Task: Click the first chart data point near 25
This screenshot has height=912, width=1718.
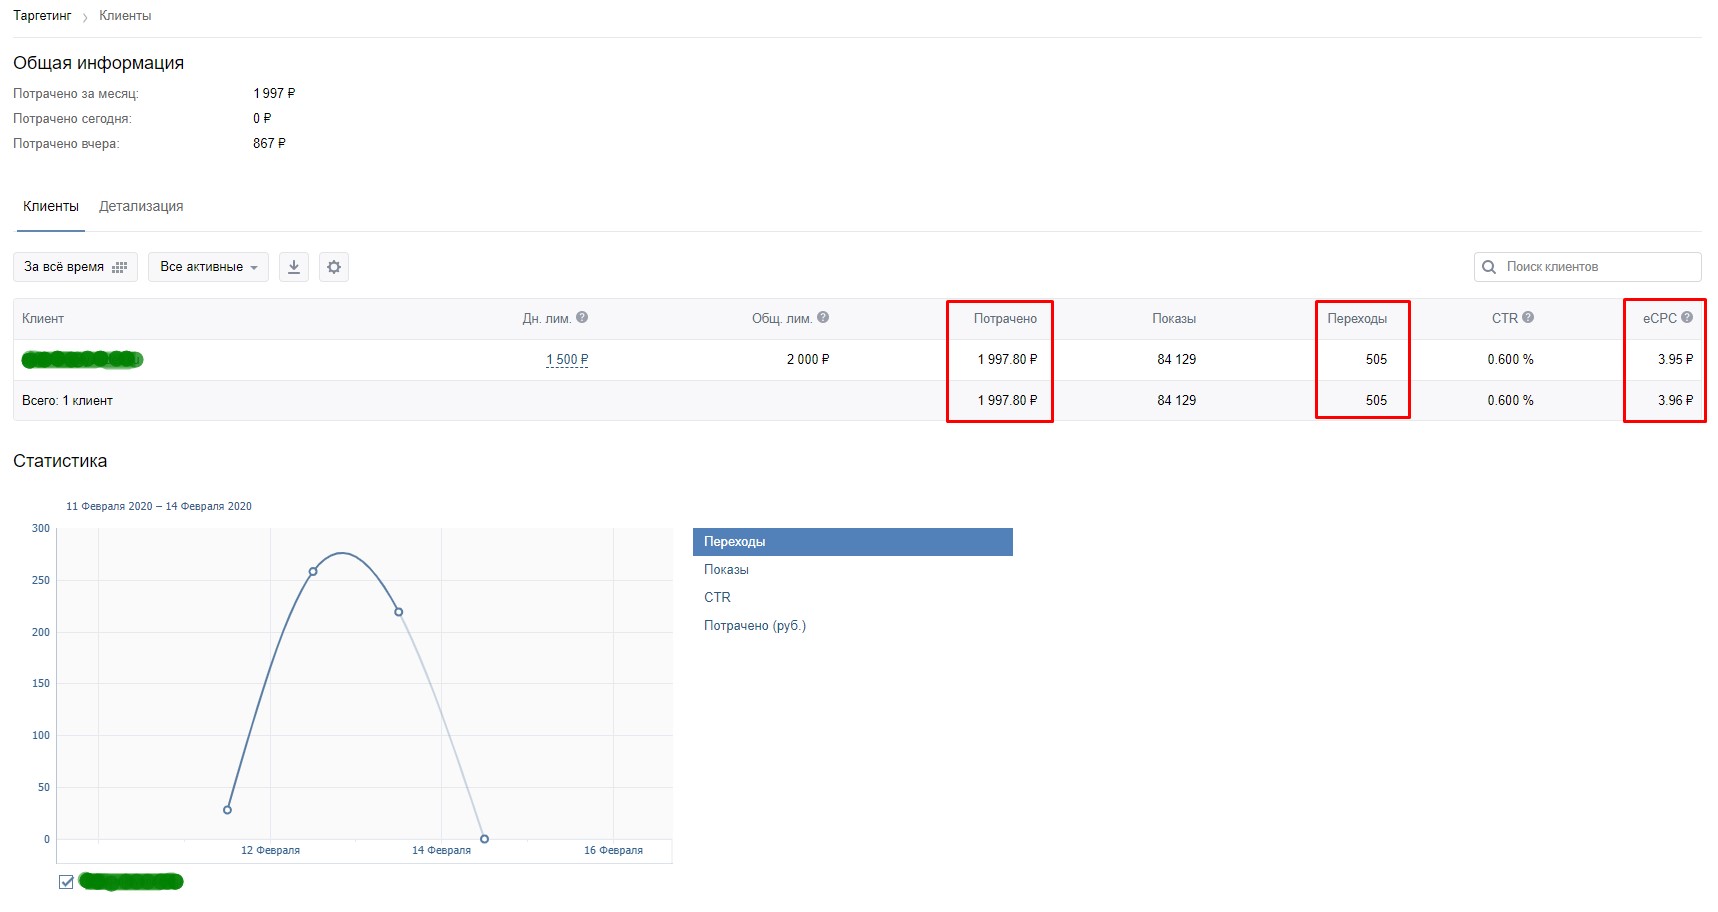Action: [x=228, y=810]
